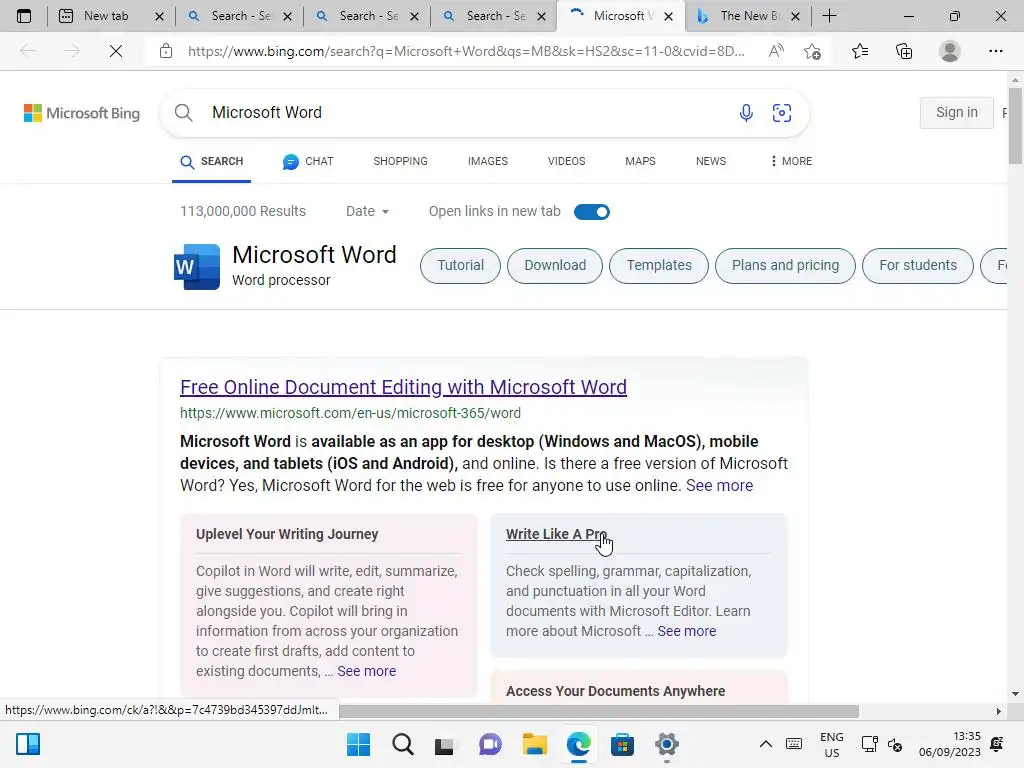Click the Templates chip
This screenshot has width=1024, height=768.
tap(659, 266)
